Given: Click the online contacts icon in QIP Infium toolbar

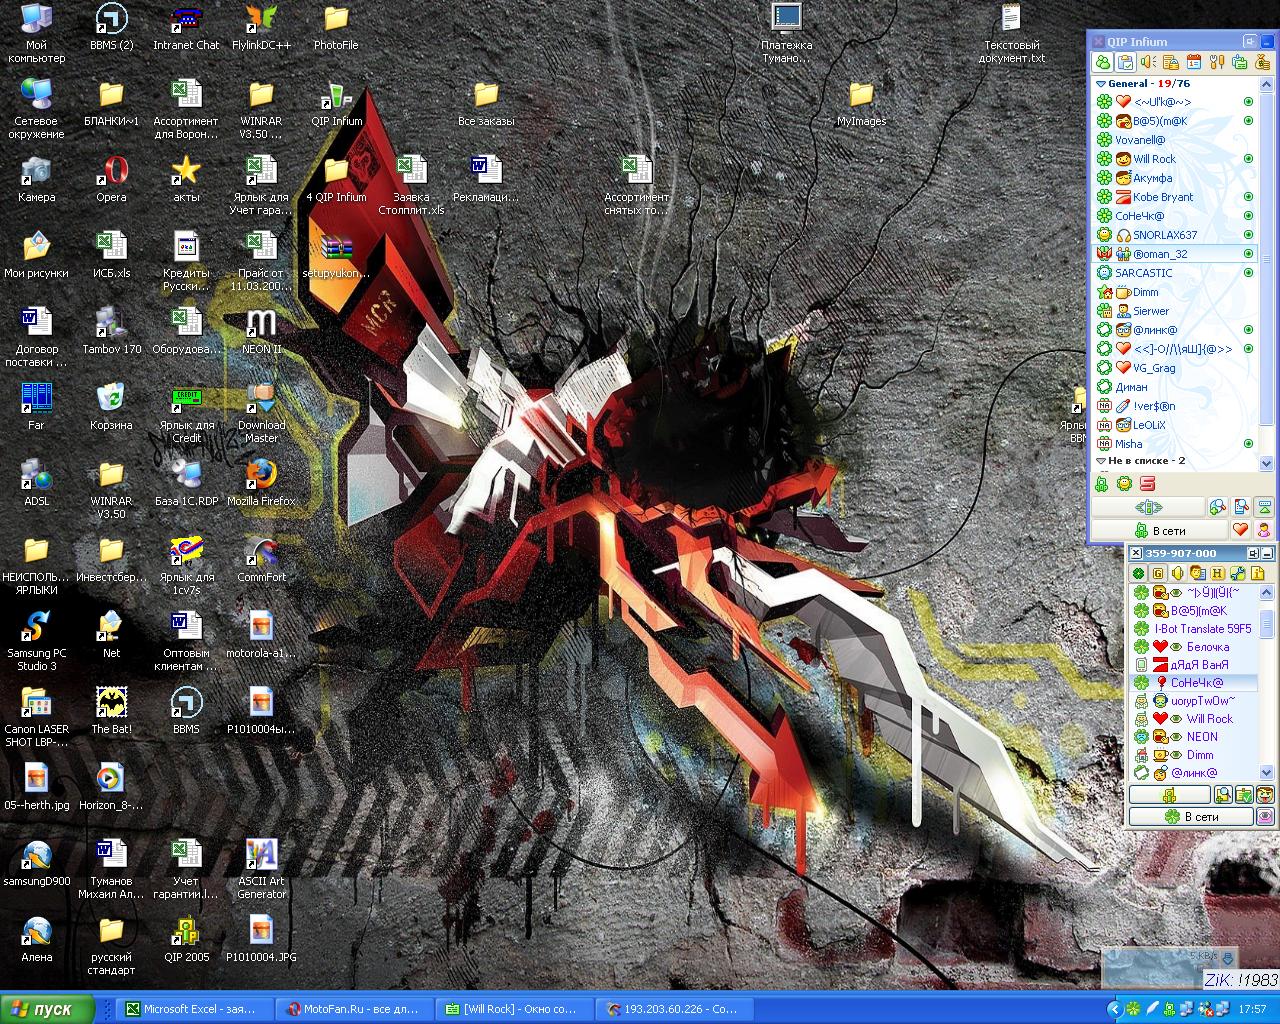Looking at the screenshot, I should click(1103, 63).
